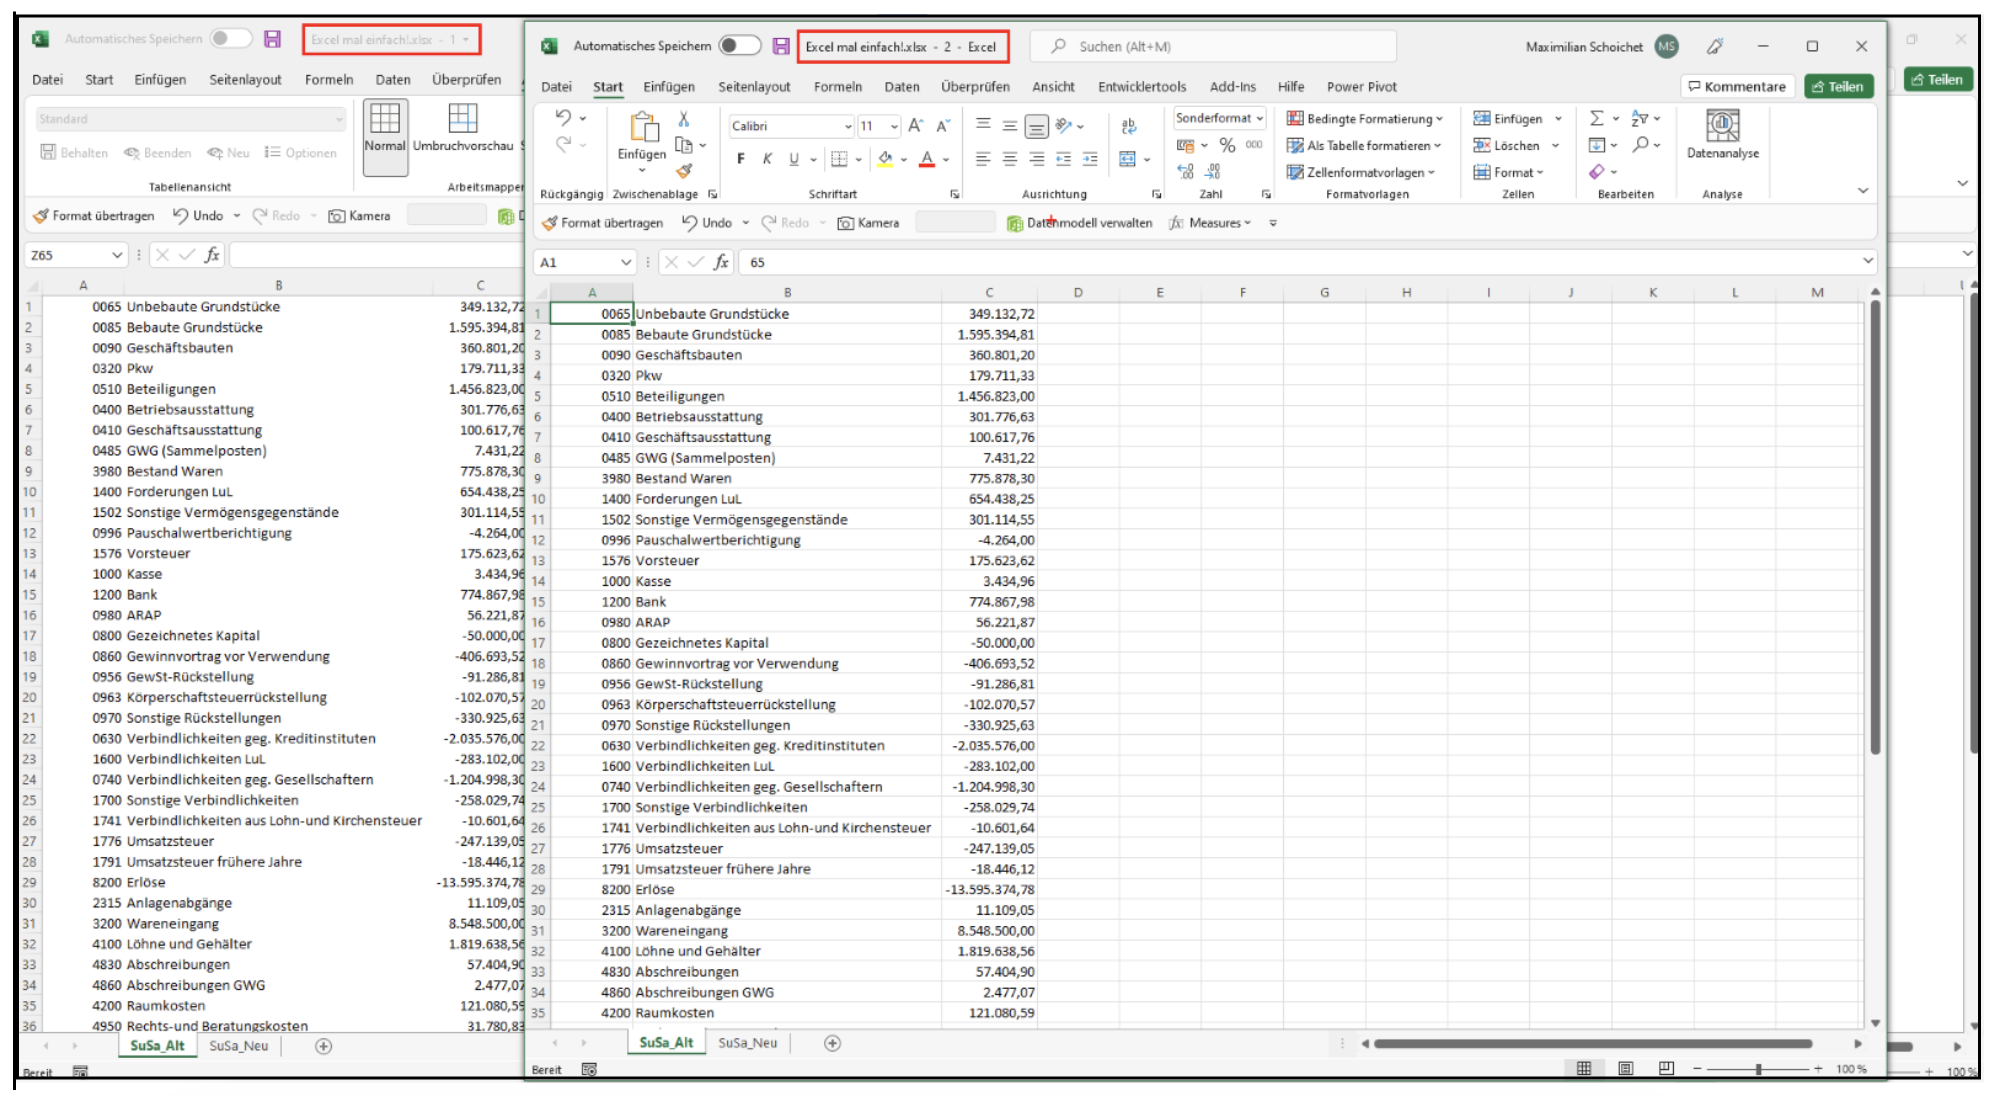Screen dimensions: 1998x1096
Task: Click the merge and center icon
Action: click(1128, 159)
